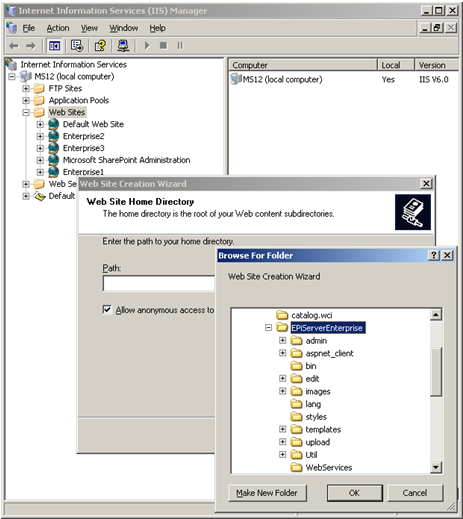Screen dimensions: 463x519
Task: Click the home directory Path input field
Action: click(159, 283)
